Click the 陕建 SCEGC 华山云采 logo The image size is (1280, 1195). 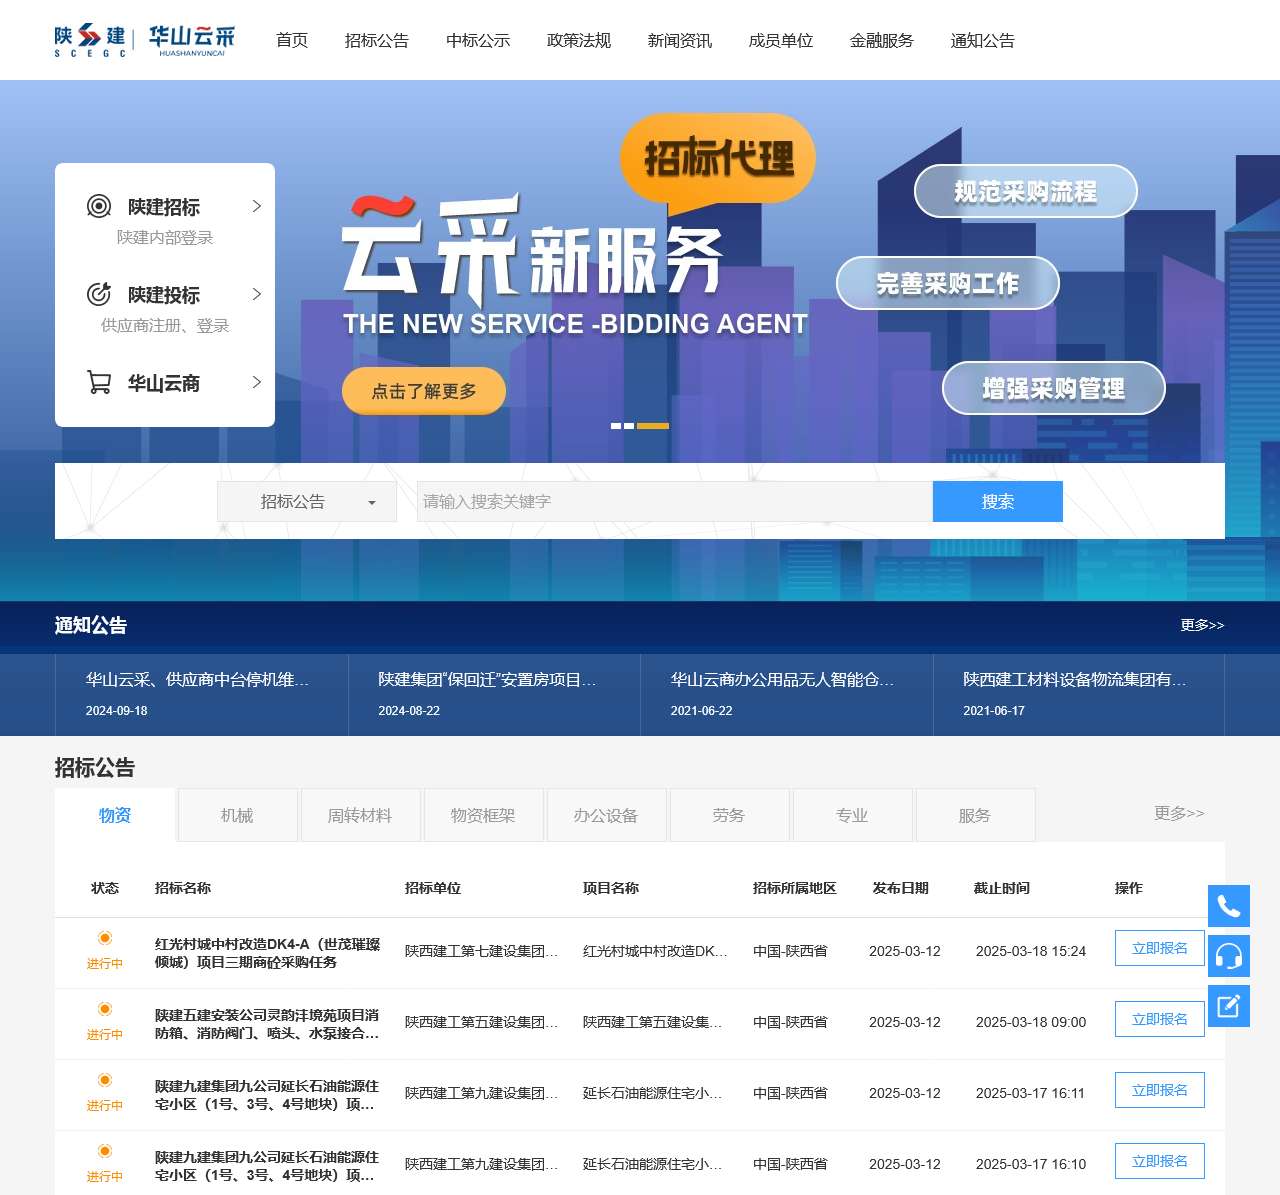click(x=145, y=40)
